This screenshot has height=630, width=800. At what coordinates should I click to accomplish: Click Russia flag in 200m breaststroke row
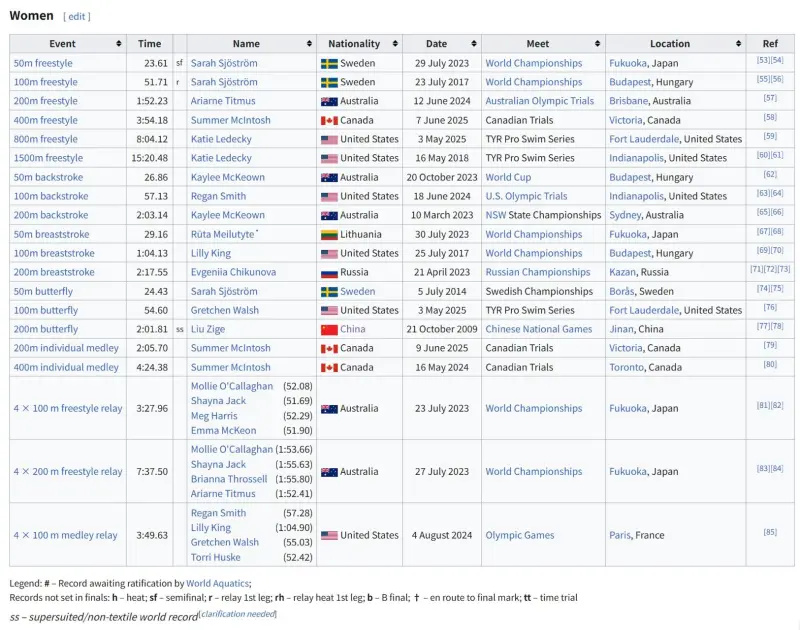click(x=329, y=273)
